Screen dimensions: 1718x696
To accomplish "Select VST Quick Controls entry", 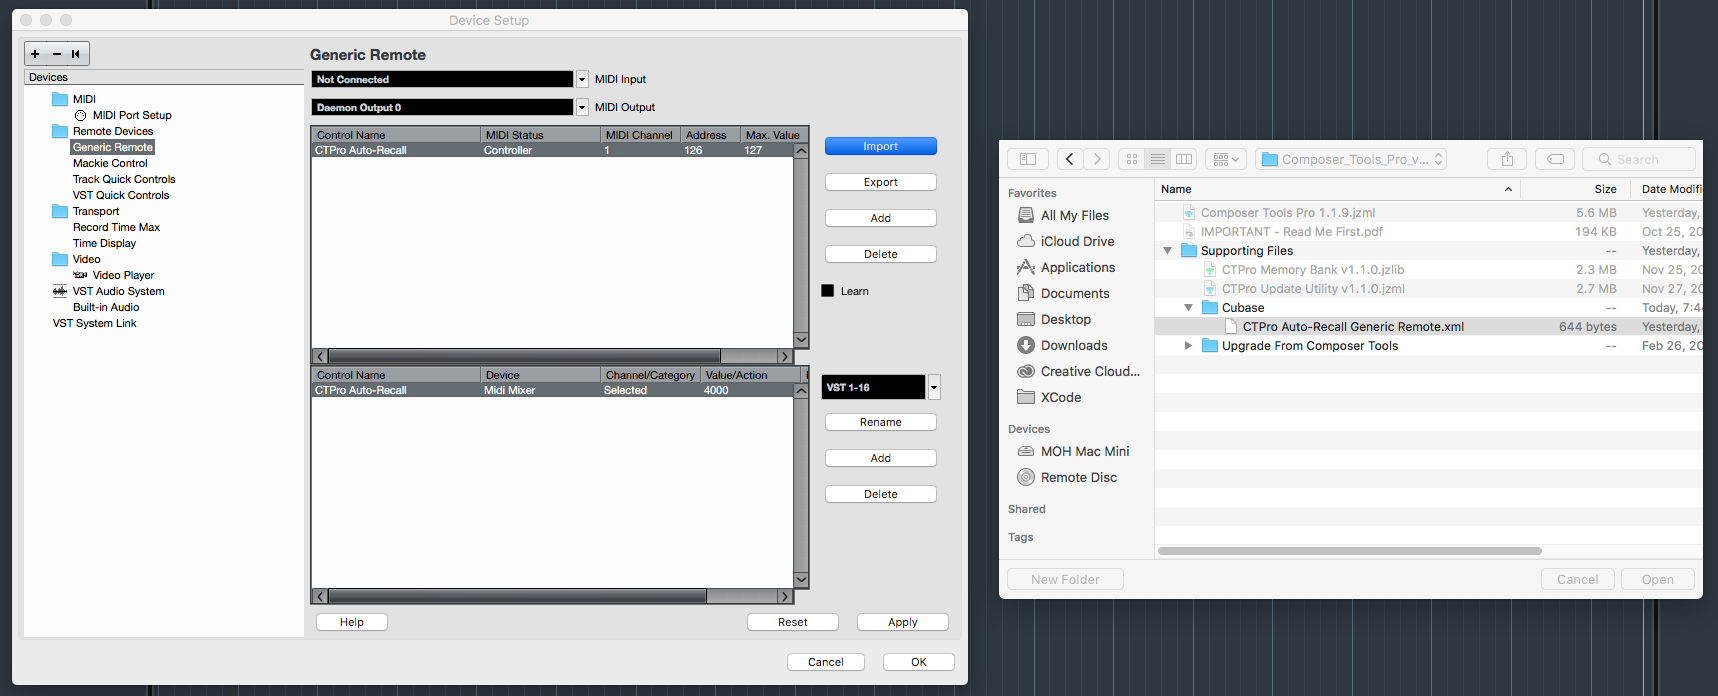I will click(x=121, y=195).
